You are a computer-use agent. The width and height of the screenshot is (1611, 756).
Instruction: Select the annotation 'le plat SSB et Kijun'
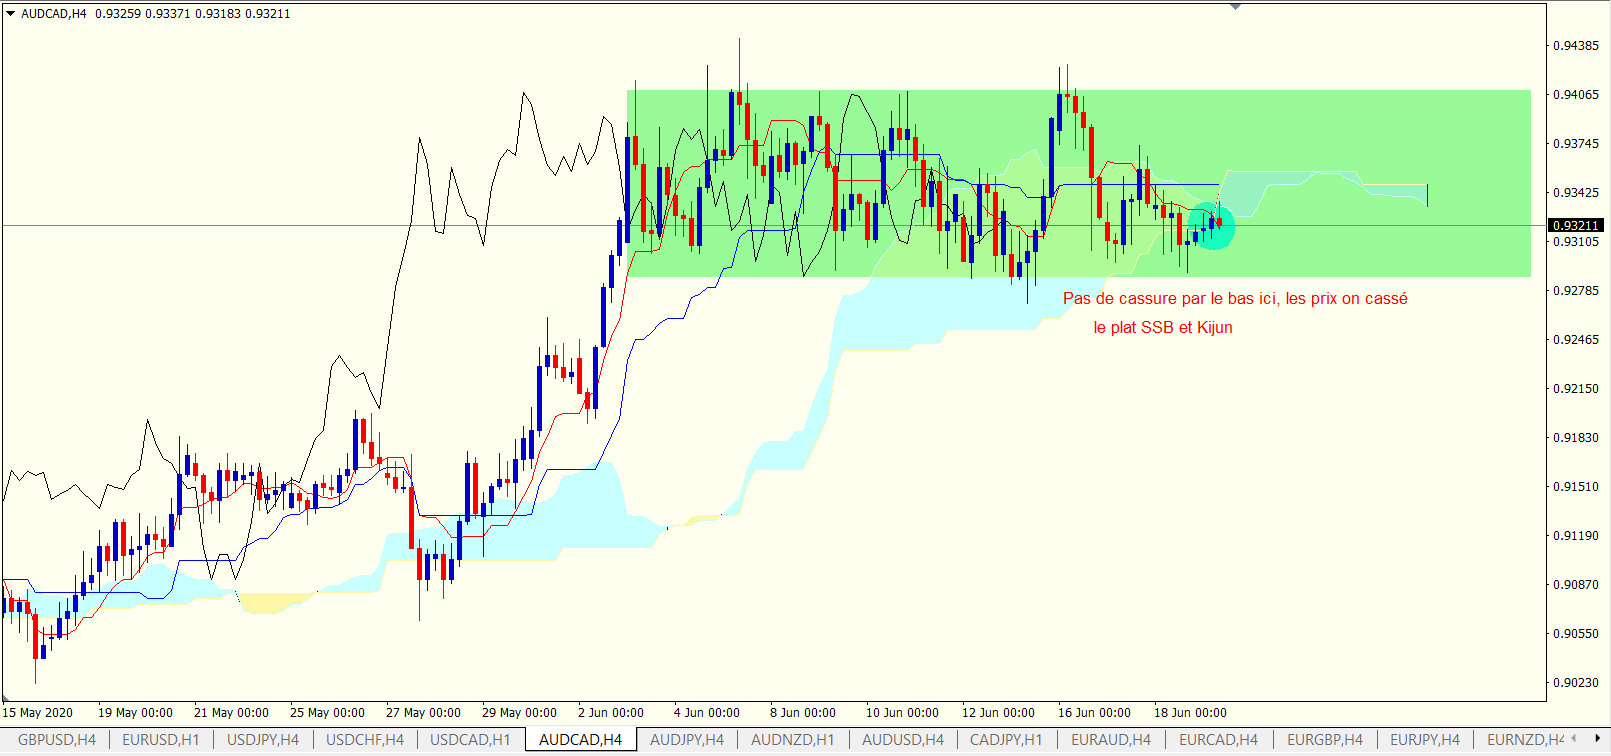[1163, 327]
